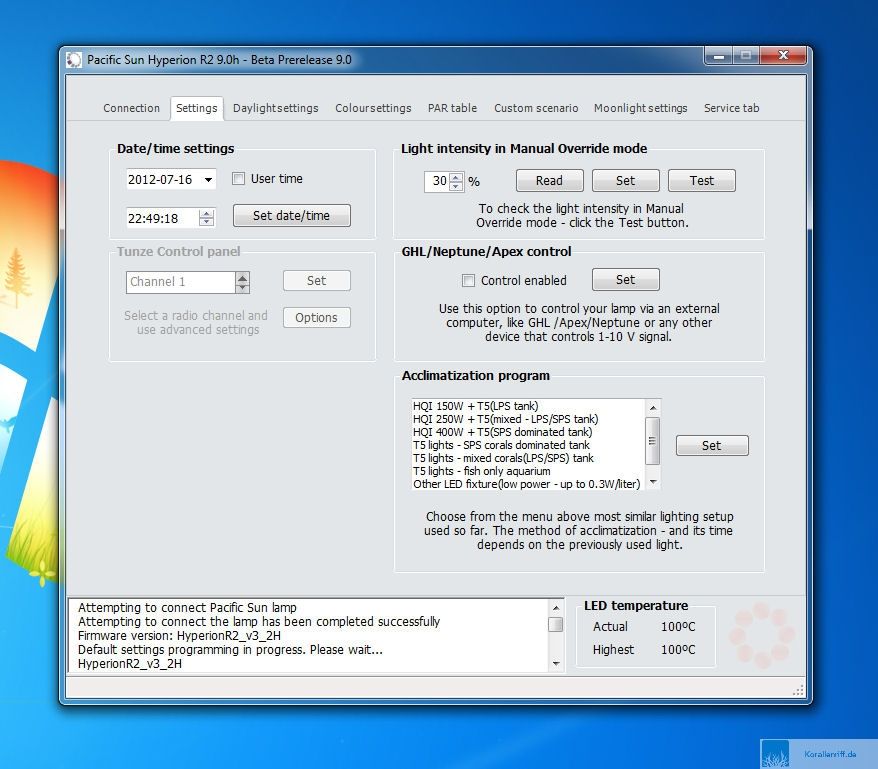Image resolution: width=878 pixels, height=769 pixels.
Task: Click Set in Manual Override section
Action: (x=625, y=180)
